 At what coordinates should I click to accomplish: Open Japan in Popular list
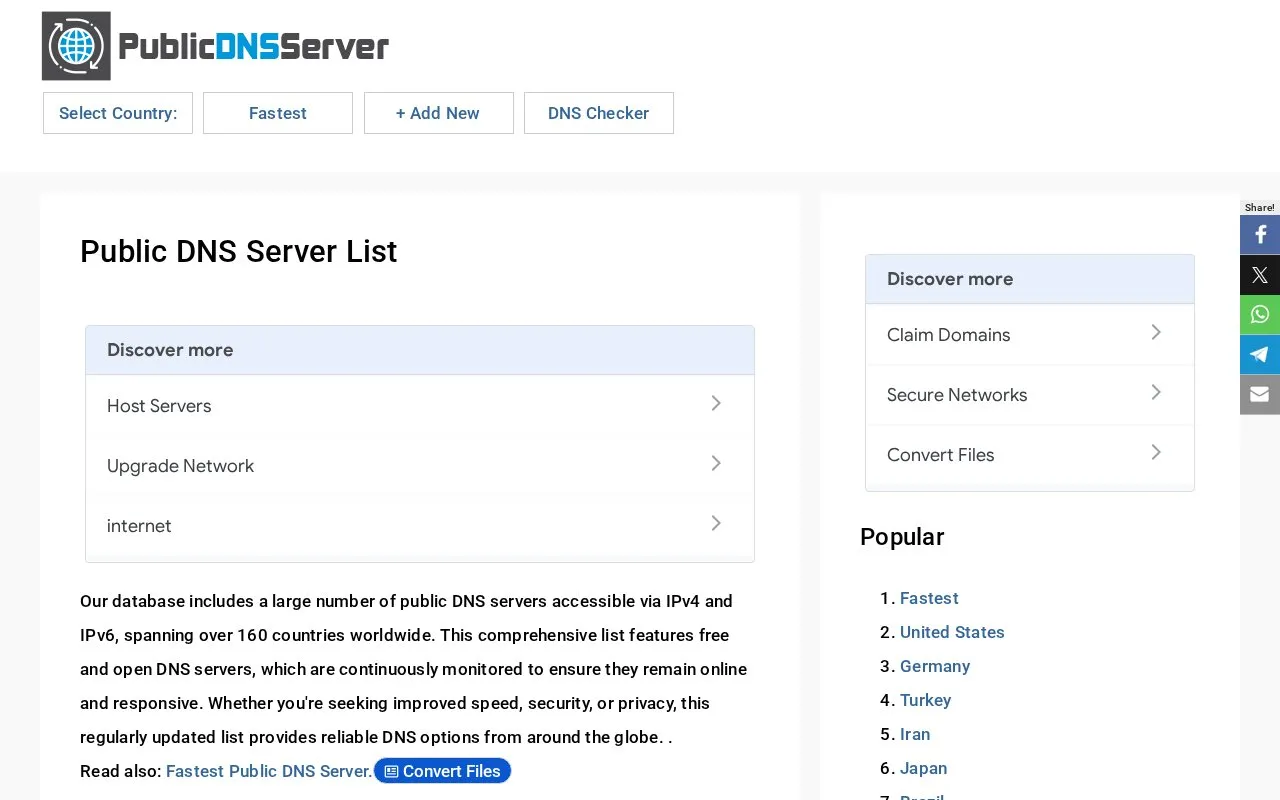click(923, 768)
